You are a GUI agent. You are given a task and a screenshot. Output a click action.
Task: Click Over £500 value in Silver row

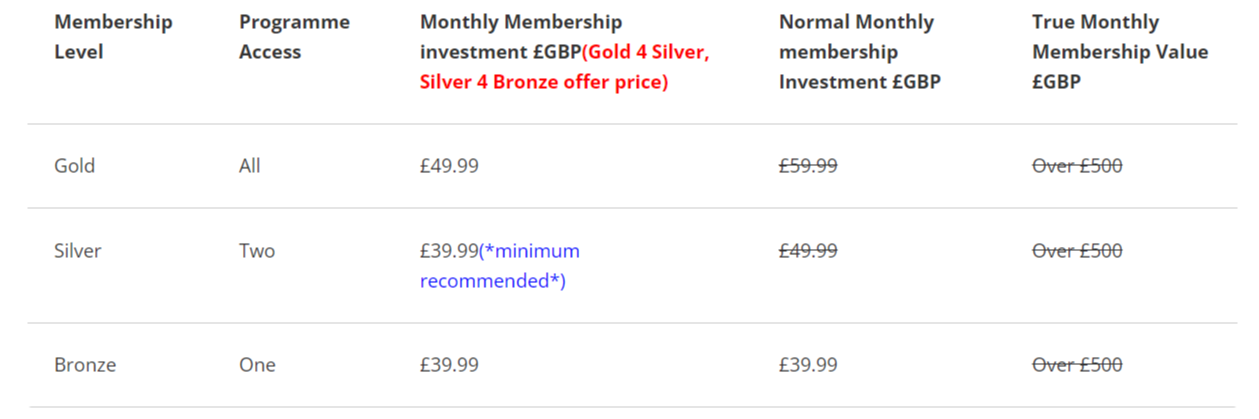1077,251
